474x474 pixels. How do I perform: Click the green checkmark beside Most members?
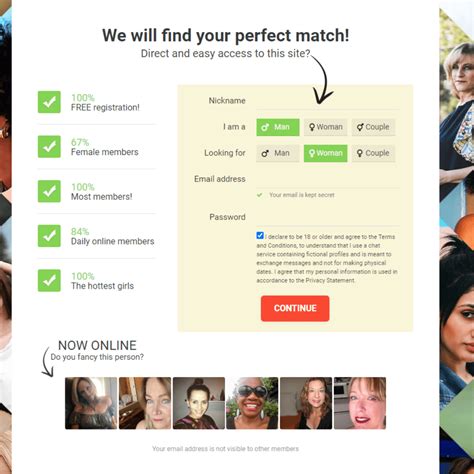49,191
